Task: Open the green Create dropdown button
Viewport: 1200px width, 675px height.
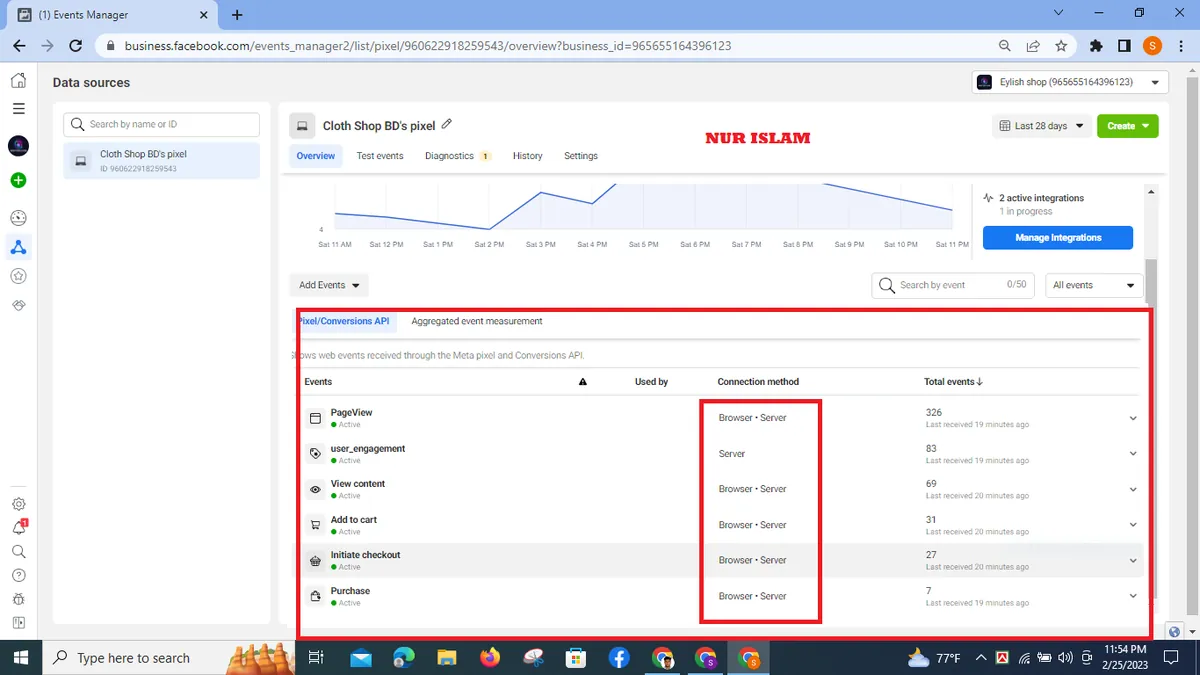Action: pyautogui.click(x=1128, y=126)
